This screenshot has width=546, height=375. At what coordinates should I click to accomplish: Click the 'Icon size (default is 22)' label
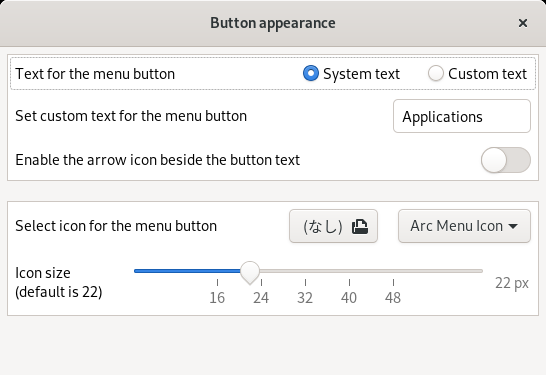pyautogui.click(x=58, y=282)
